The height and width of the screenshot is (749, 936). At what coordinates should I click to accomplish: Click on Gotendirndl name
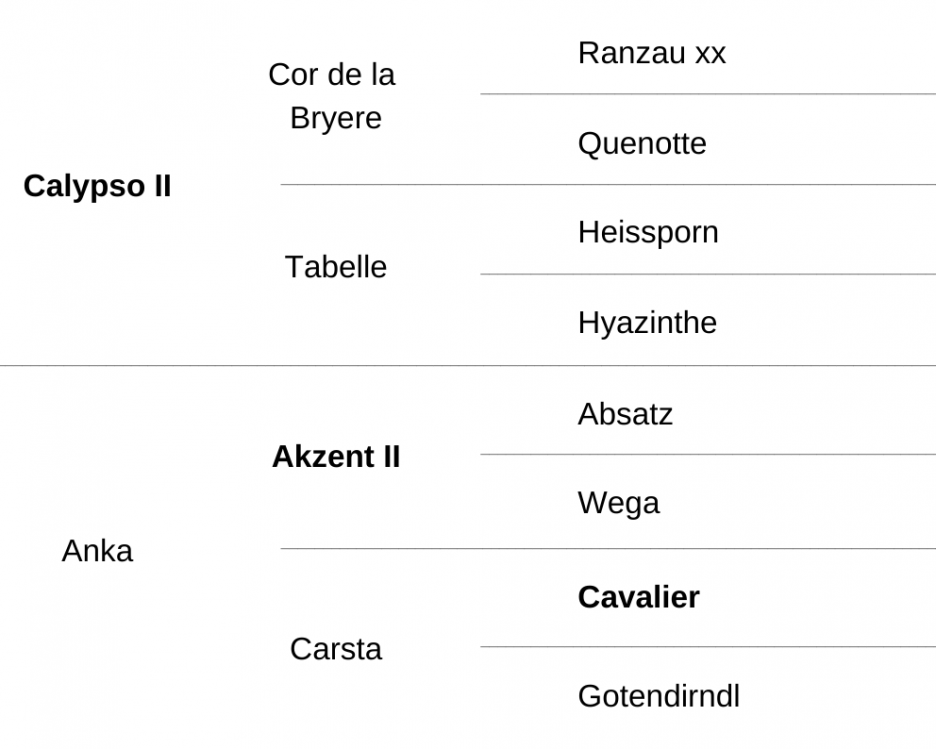click(x=659, y=696)
